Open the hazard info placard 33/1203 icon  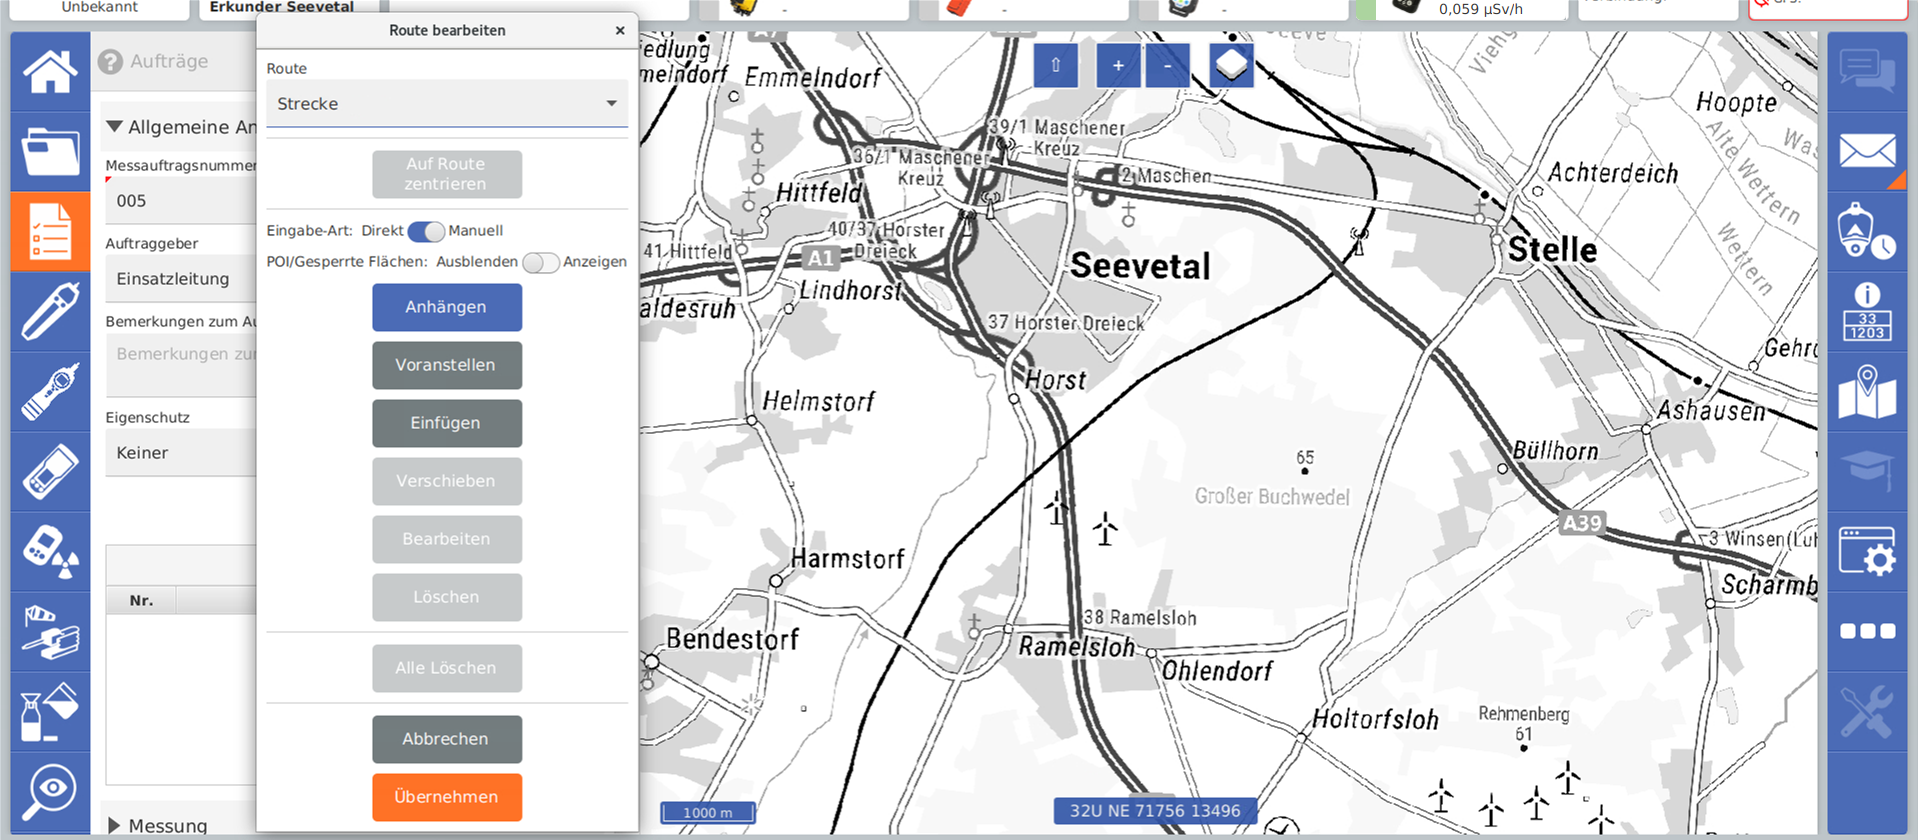[1867, 311]
